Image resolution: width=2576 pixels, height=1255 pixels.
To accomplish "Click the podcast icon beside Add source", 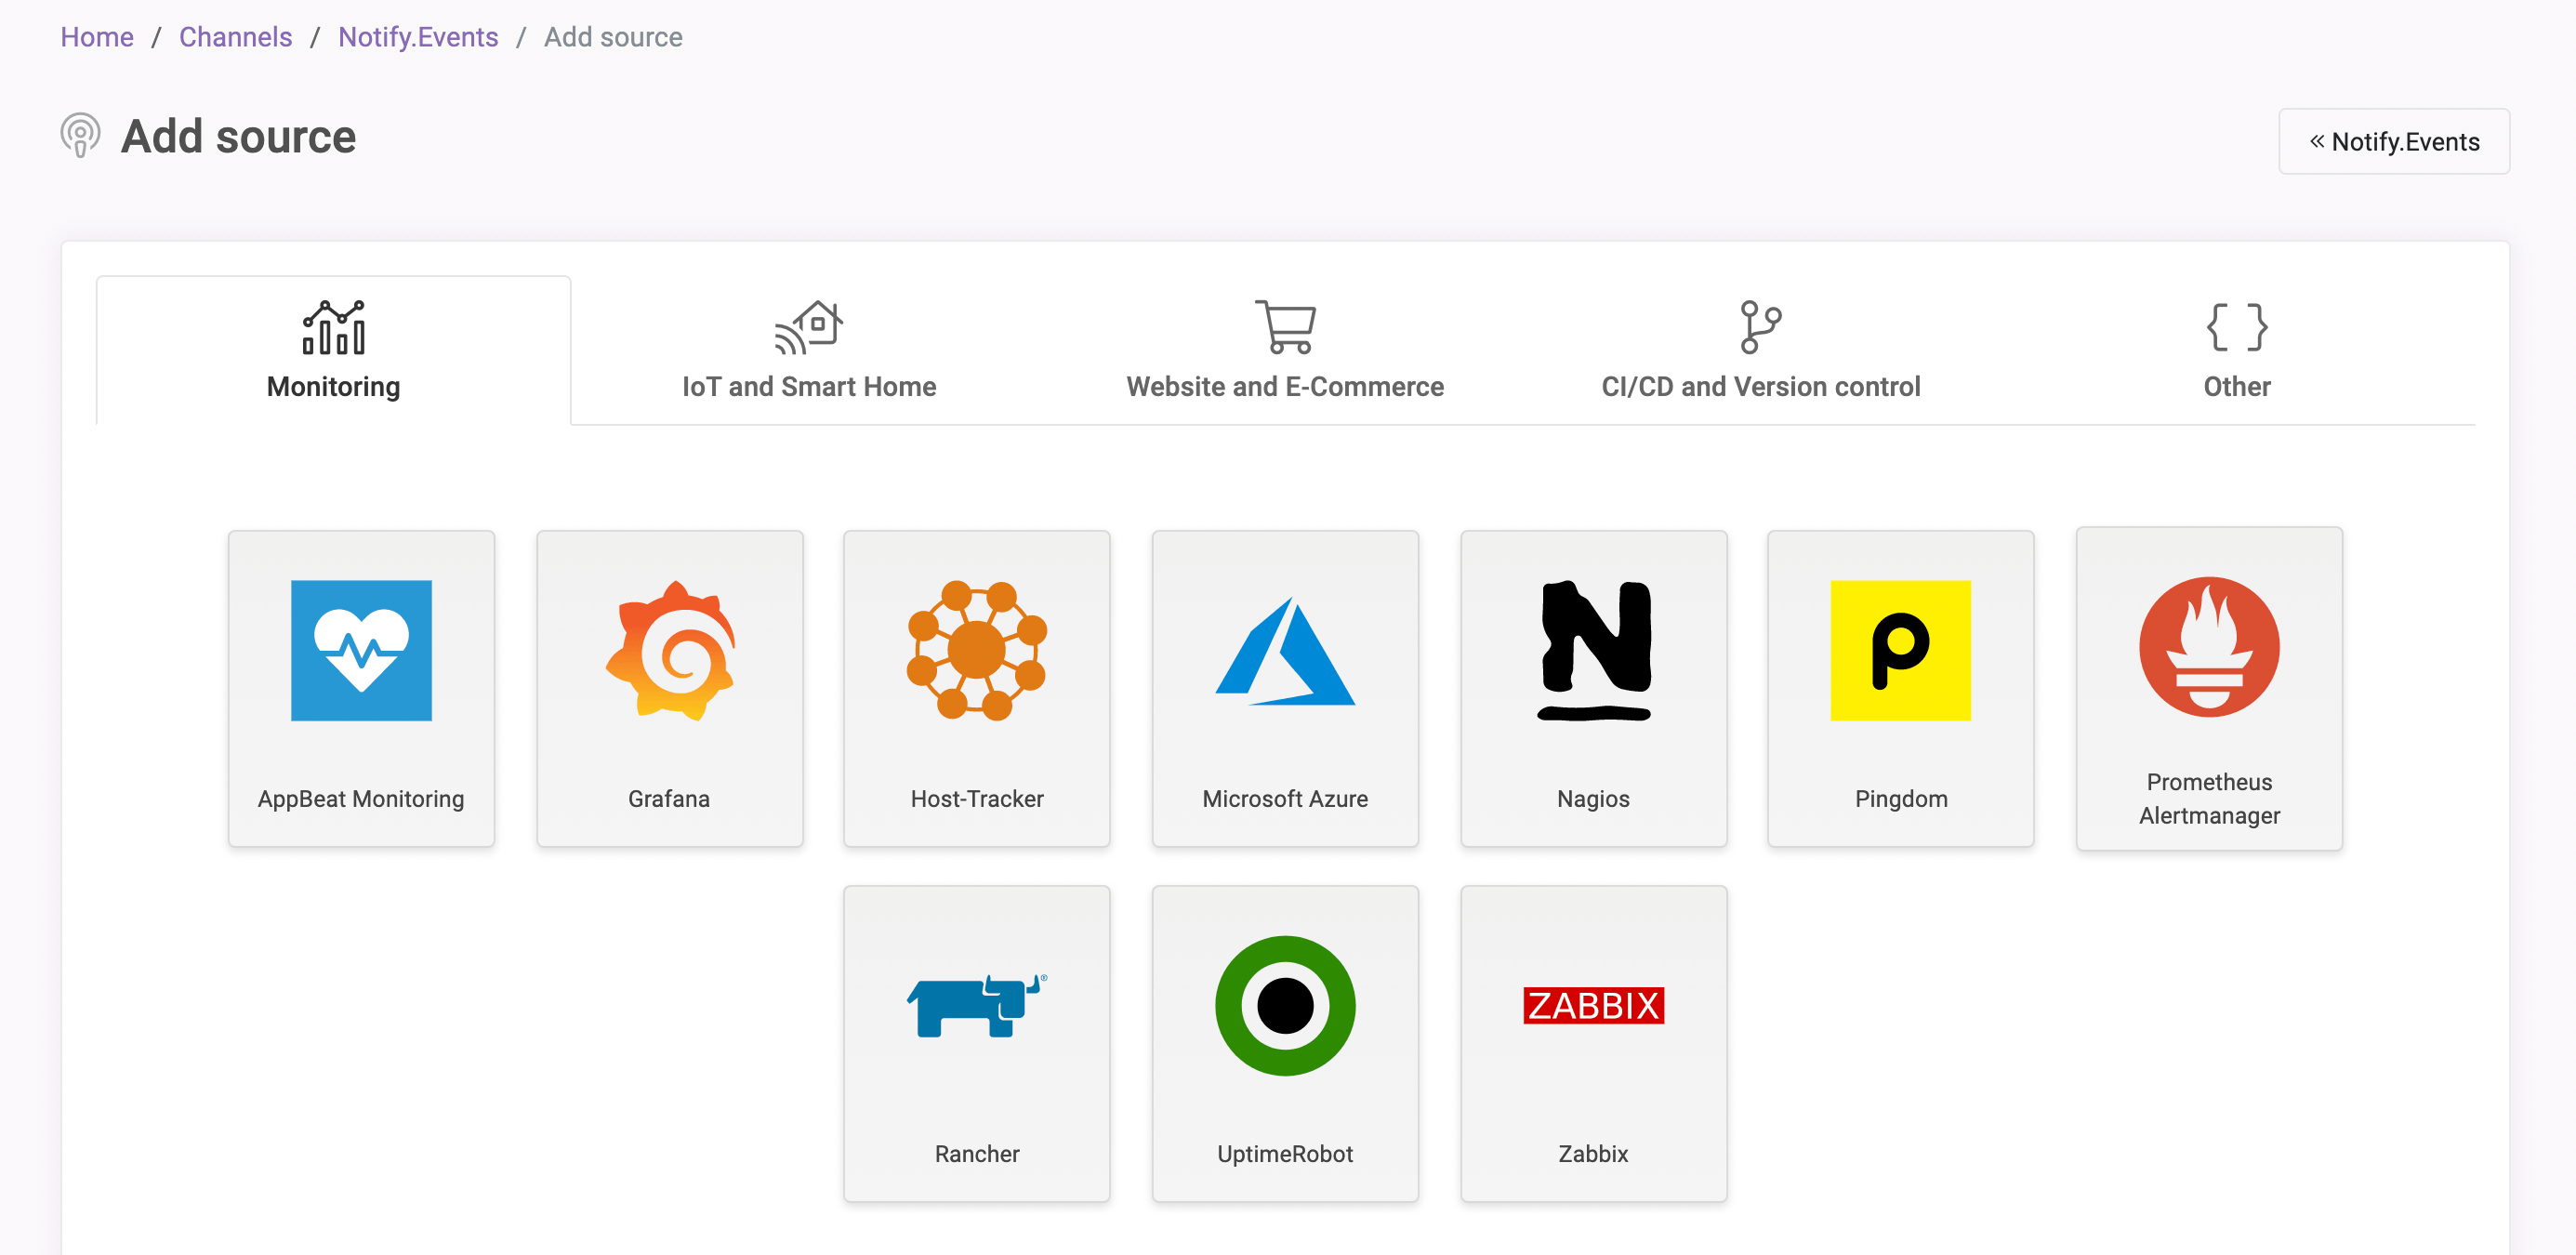I will (x=80, y=135).
